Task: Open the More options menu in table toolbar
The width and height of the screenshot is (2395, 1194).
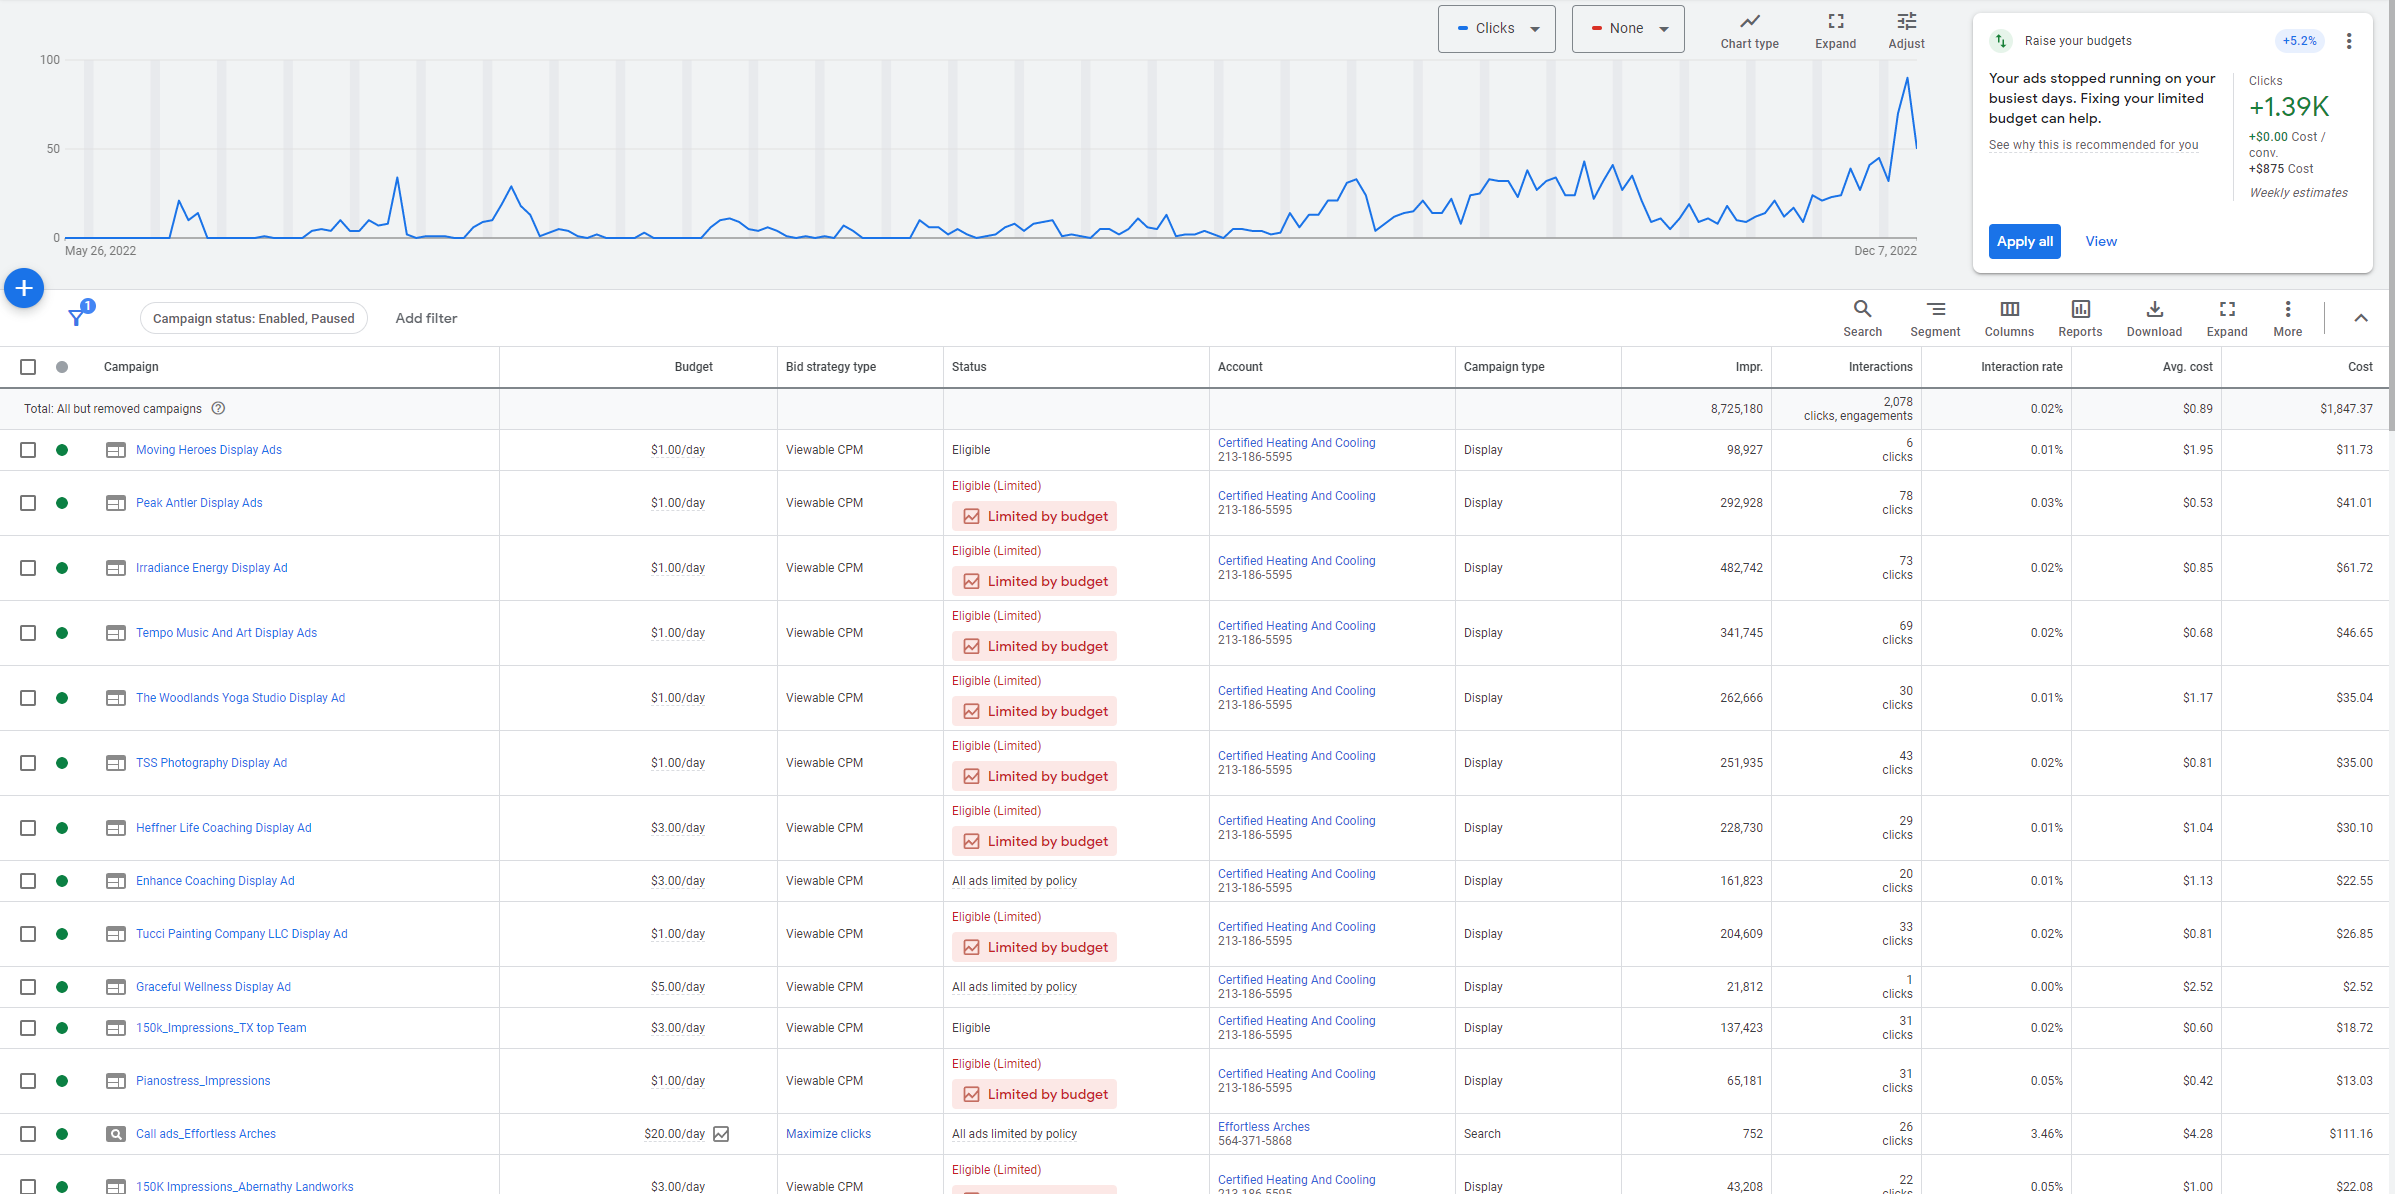Action: tap(2287, 310)
